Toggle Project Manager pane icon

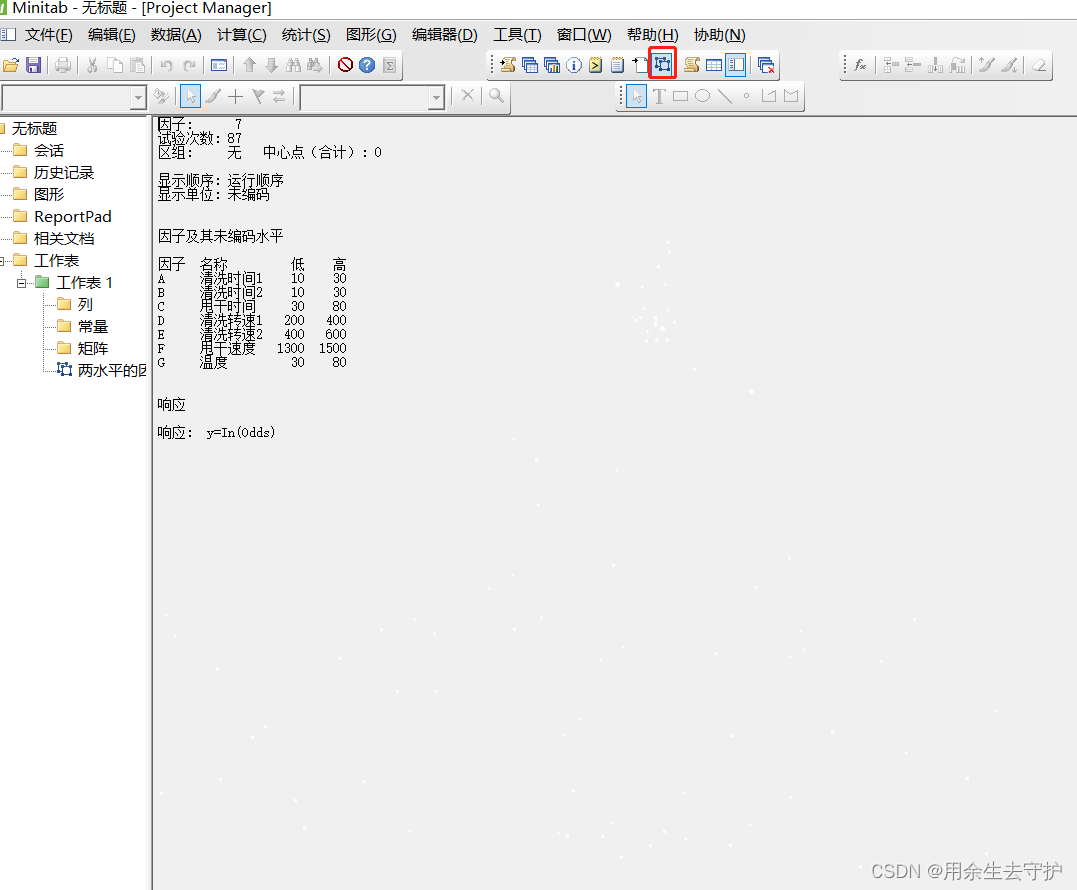[x=736, y=65]
